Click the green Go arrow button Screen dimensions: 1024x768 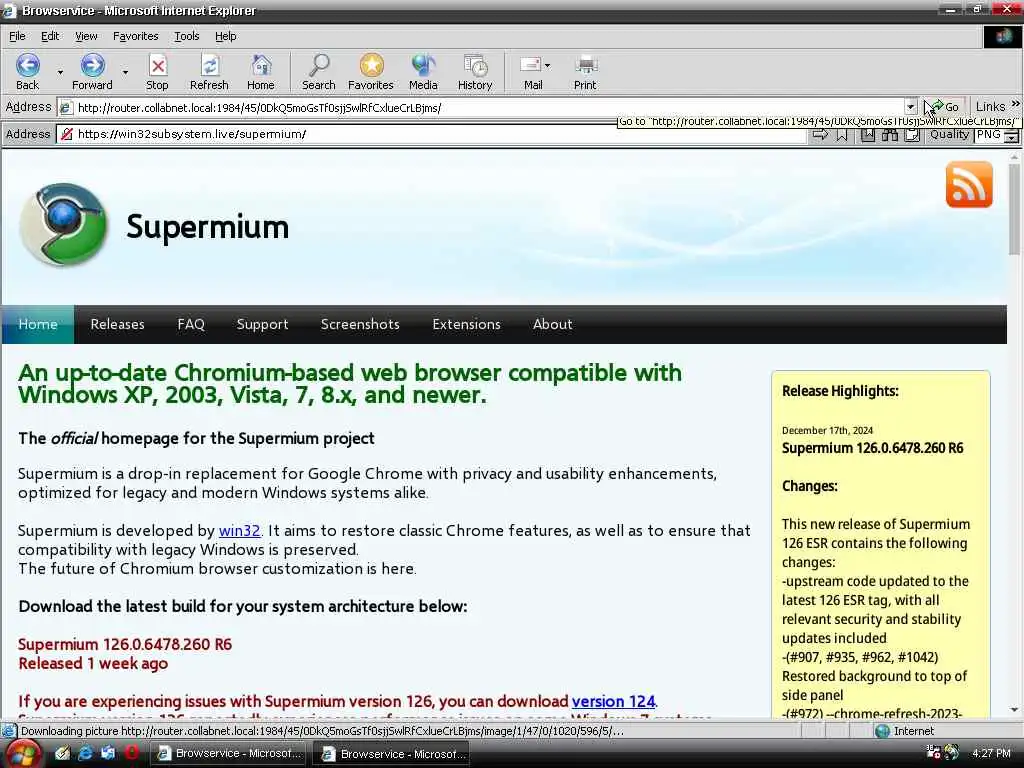pos(944,106)
